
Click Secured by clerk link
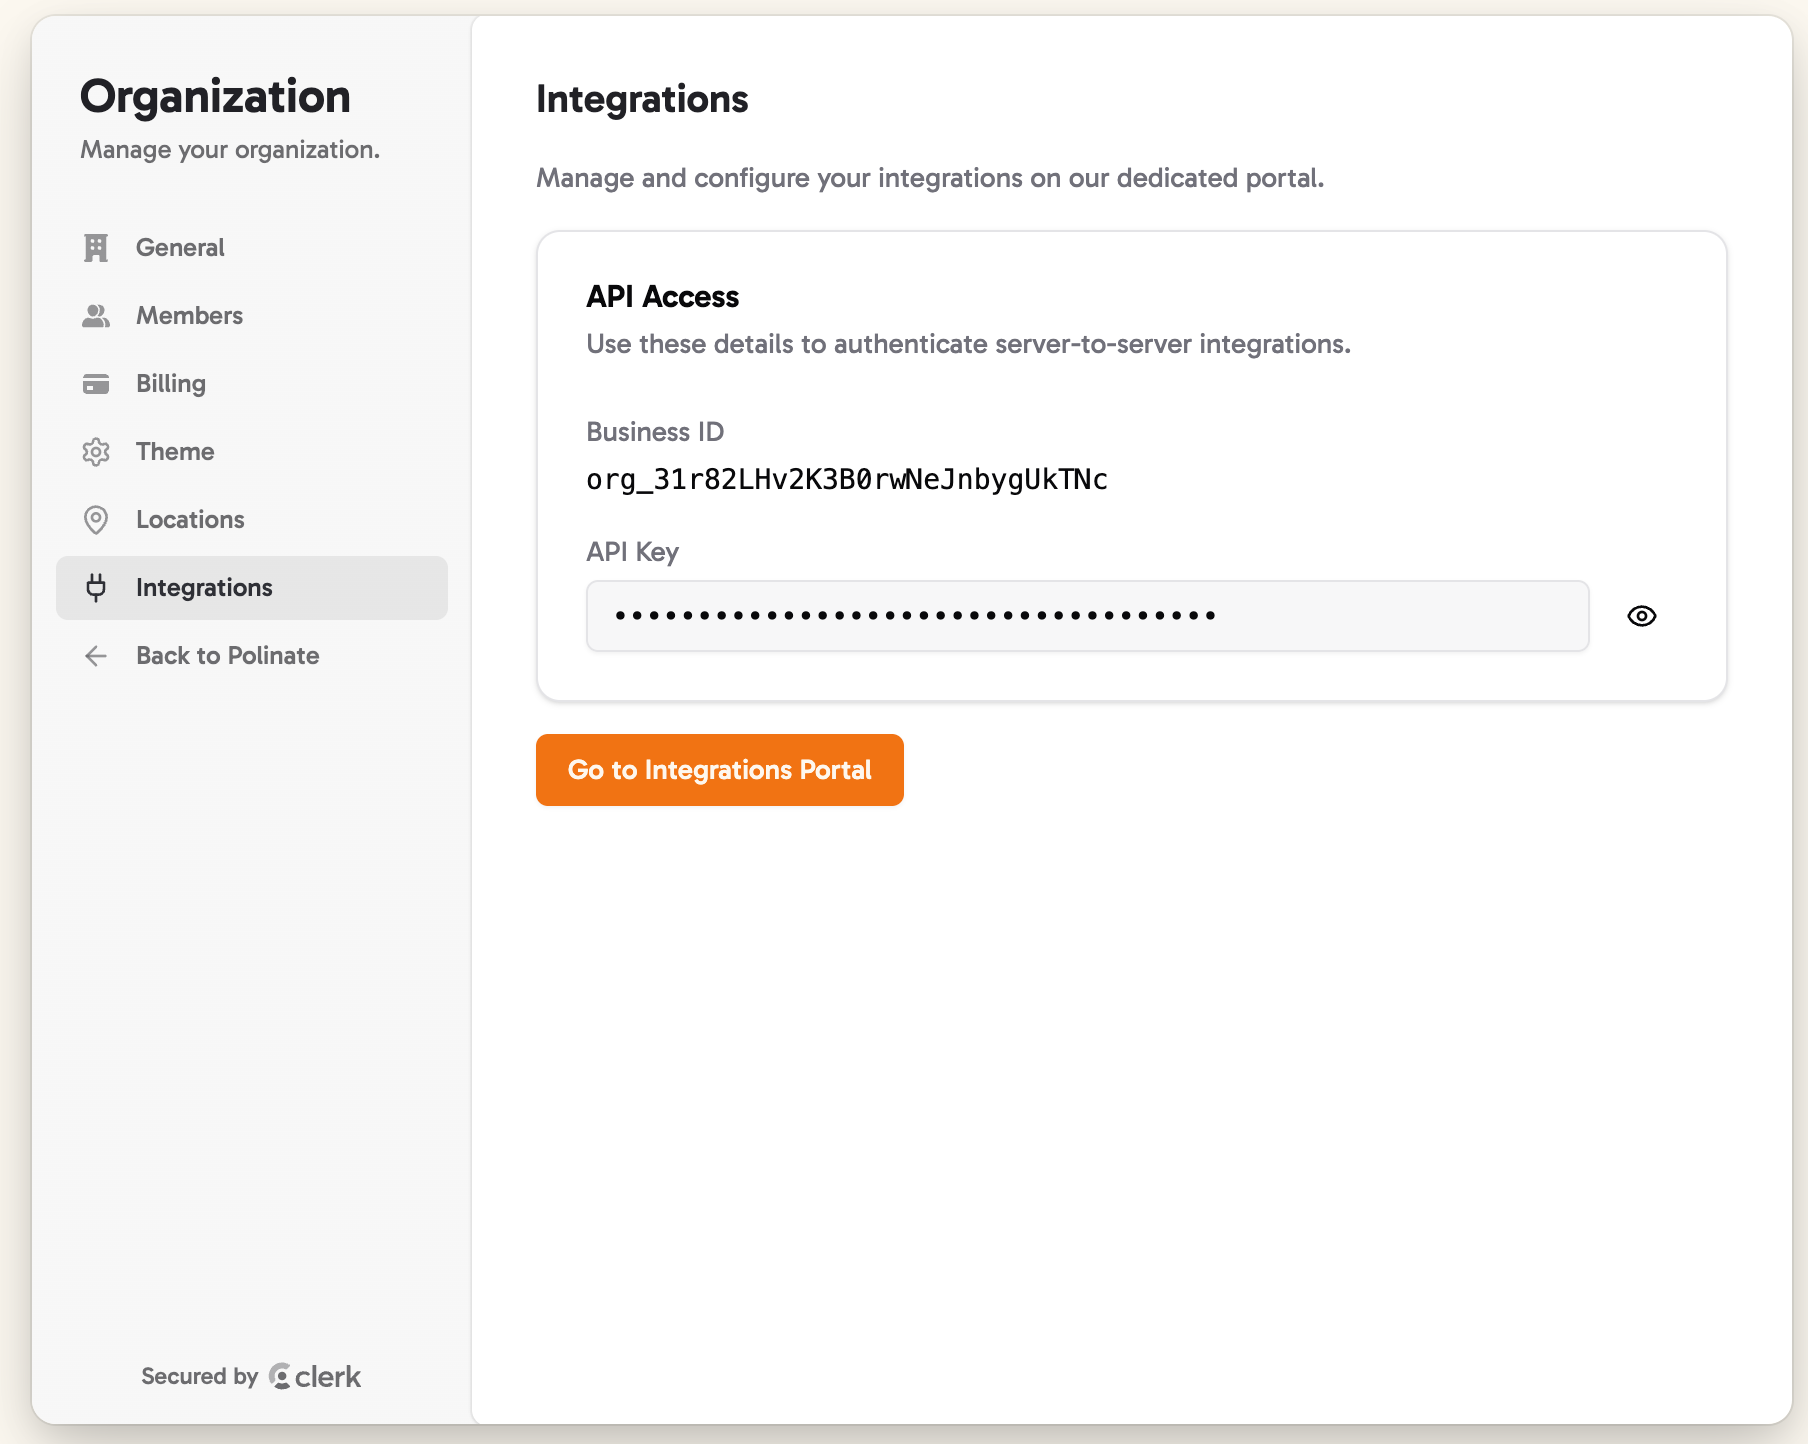[250, 1376]
